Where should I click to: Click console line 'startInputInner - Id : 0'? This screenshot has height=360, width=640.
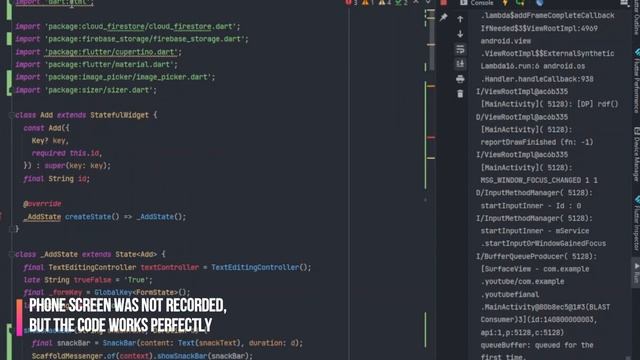click(531, 206)
